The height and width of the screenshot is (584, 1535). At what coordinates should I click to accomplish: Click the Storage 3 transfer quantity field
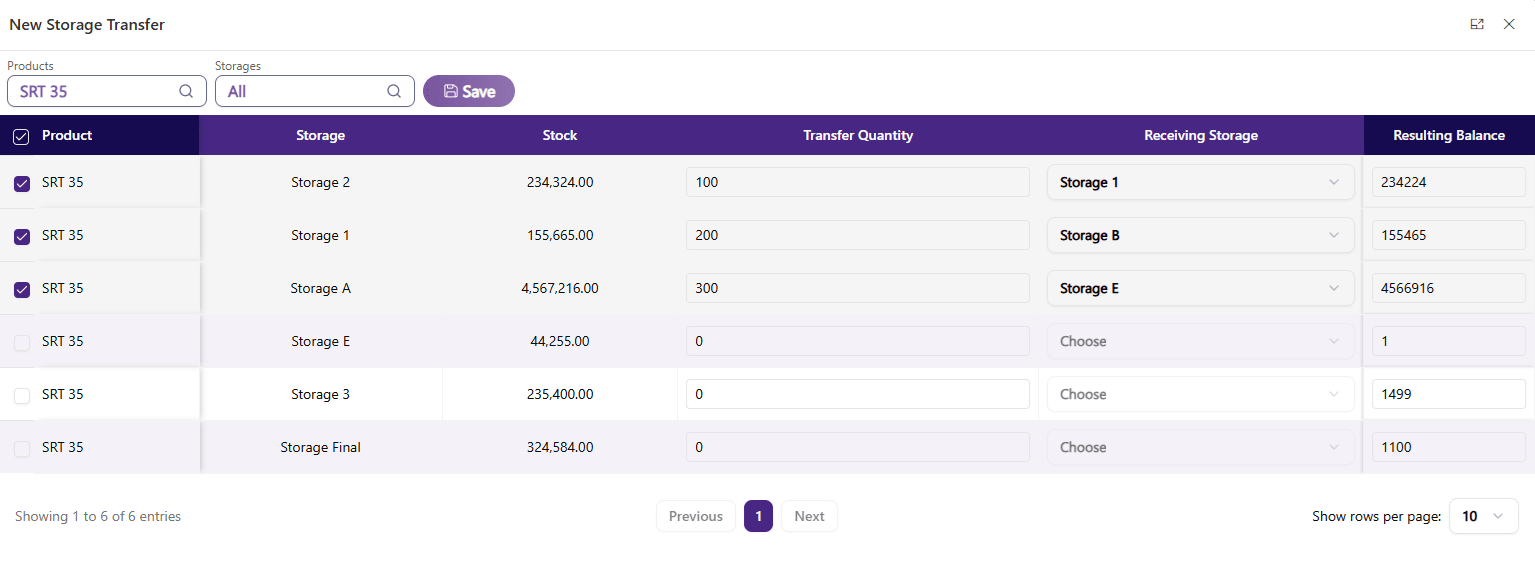(x=857, y=395)
